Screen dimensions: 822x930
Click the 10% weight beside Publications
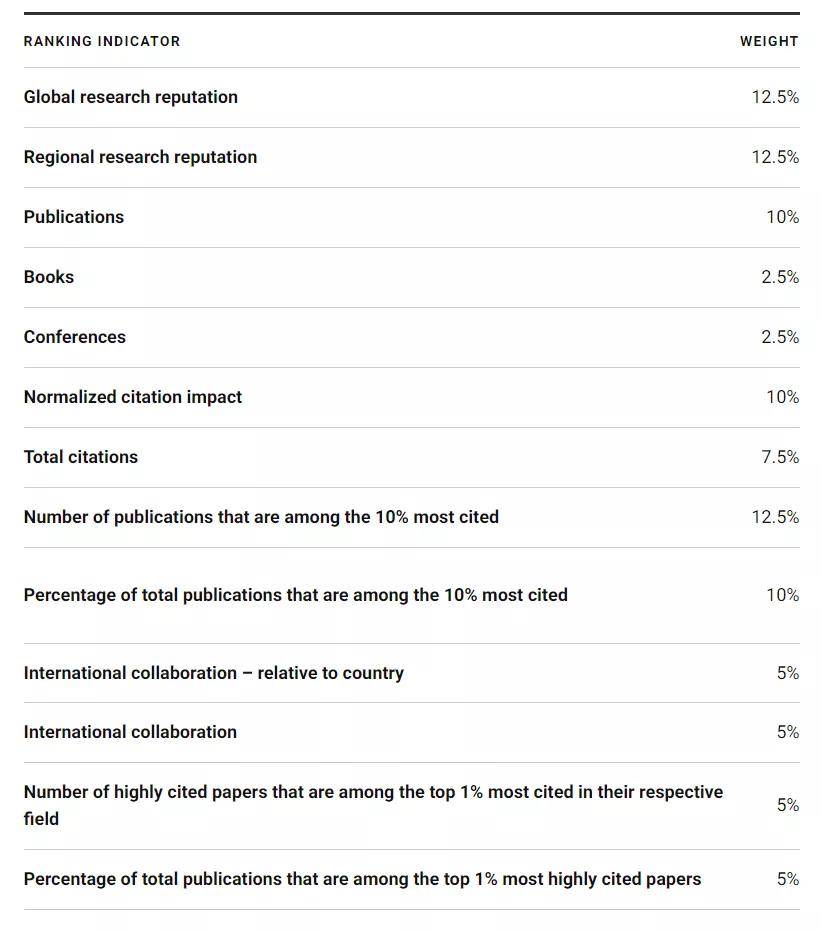pos(782,217)
